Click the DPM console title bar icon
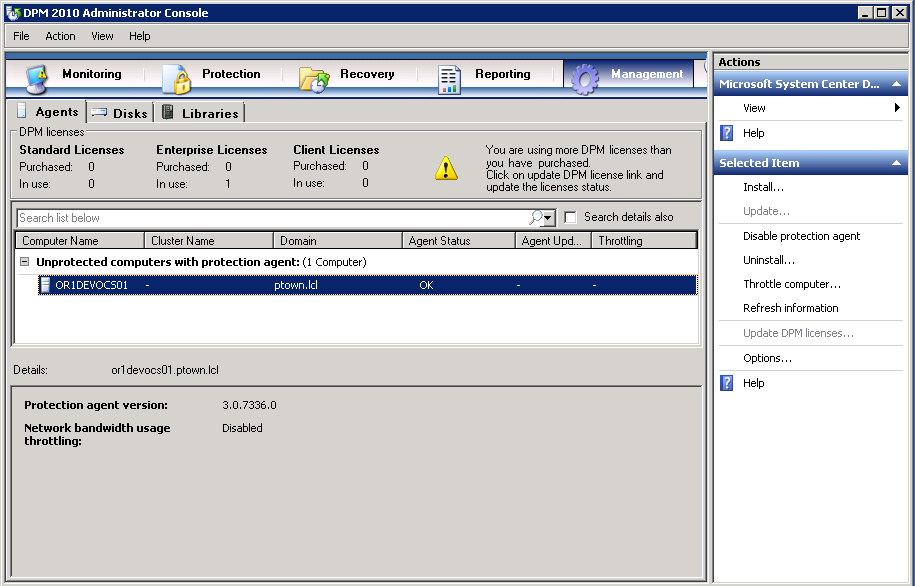 click(x=13, y=13)
